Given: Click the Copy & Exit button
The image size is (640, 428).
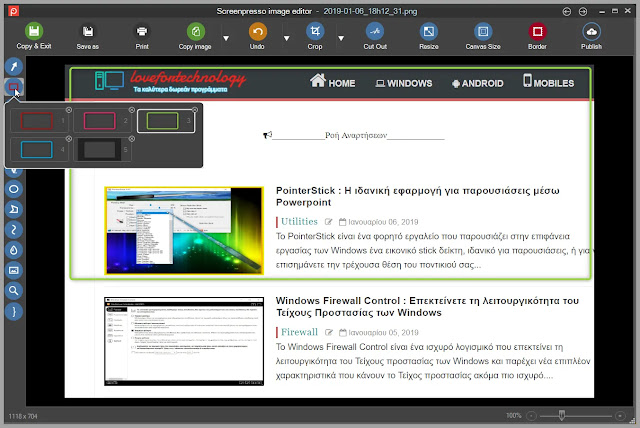Looking at the screenshot, I should click(x=34, y=36).
